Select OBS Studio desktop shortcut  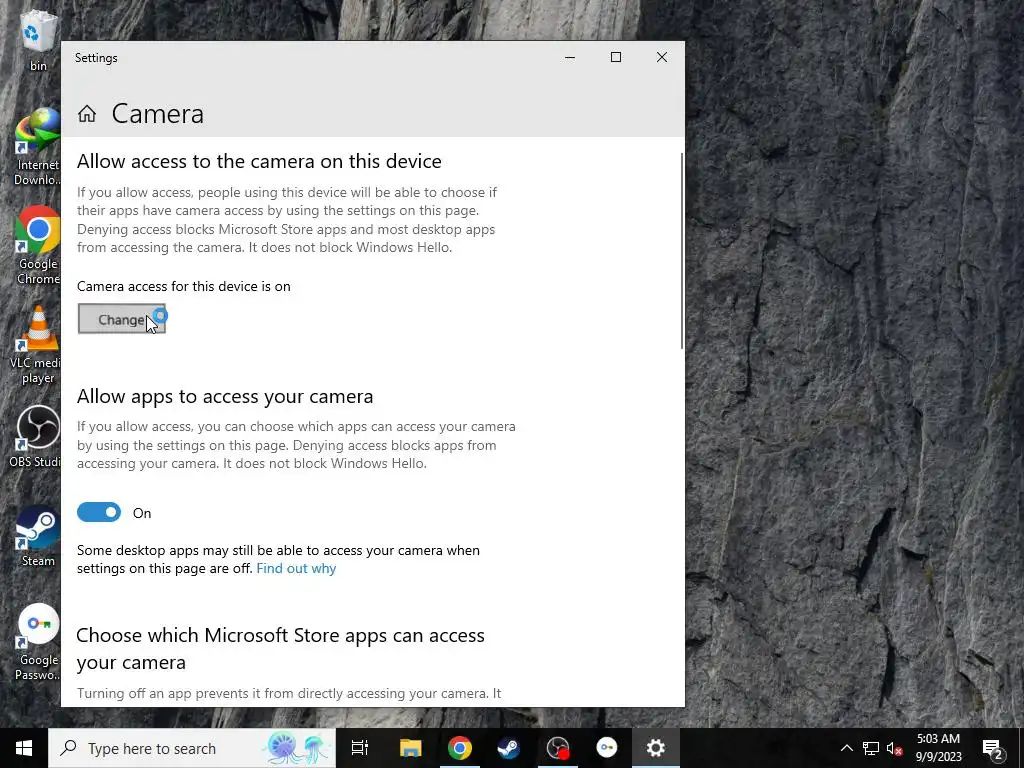click(37, 438)
